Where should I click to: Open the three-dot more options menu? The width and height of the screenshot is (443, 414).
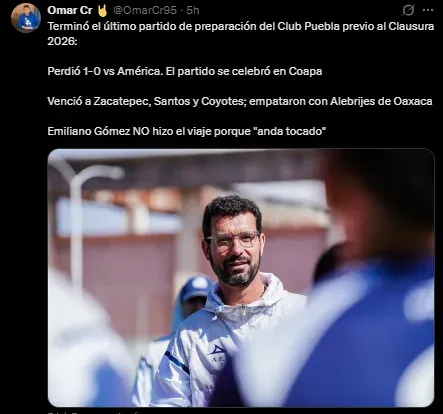coord(428,10)
